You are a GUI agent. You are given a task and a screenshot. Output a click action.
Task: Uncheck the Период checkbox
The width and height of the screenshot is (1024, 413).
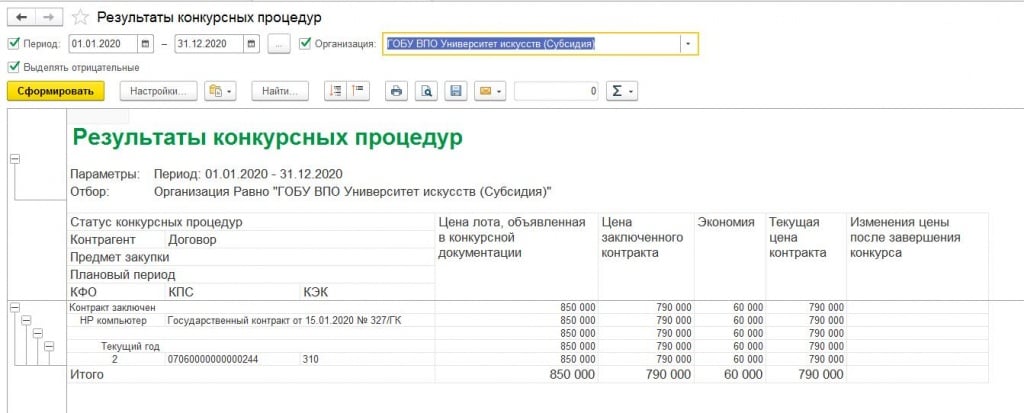pos(13,44)
